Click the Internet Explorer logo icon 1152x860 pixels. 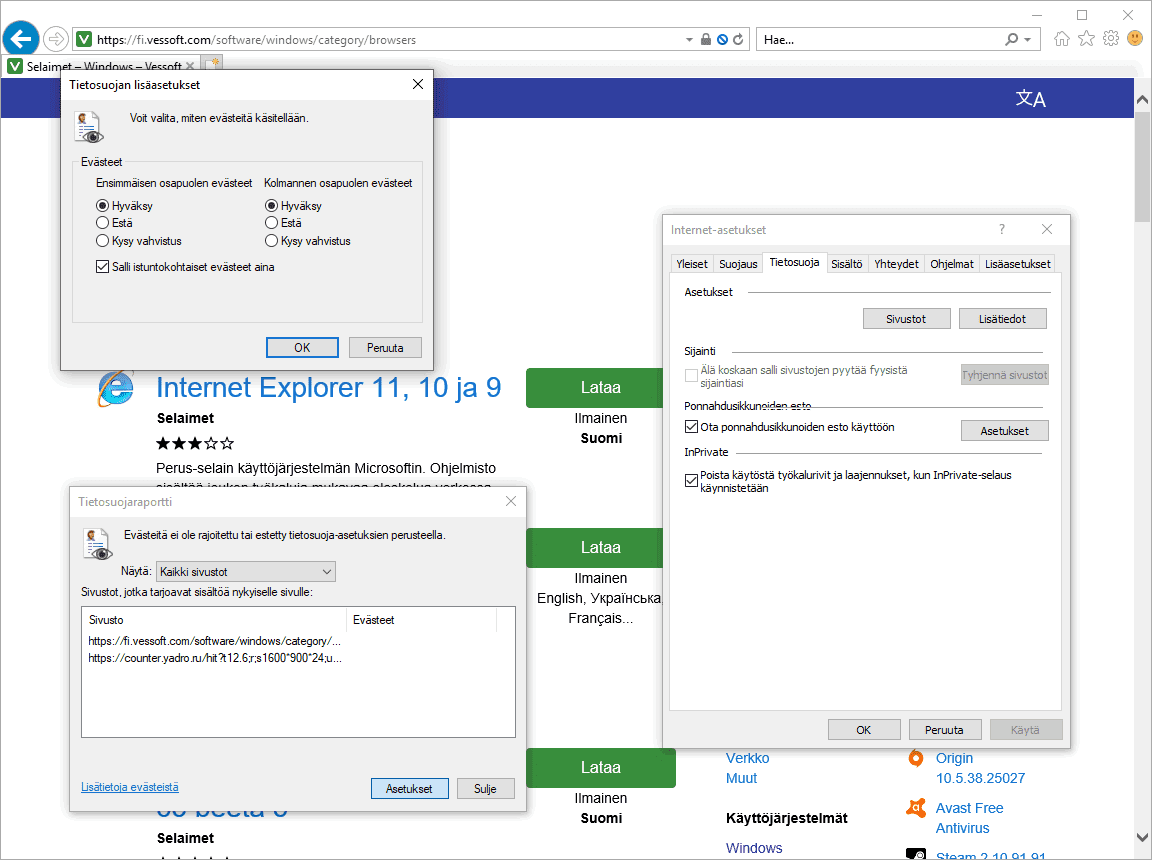tap(115, 388)
